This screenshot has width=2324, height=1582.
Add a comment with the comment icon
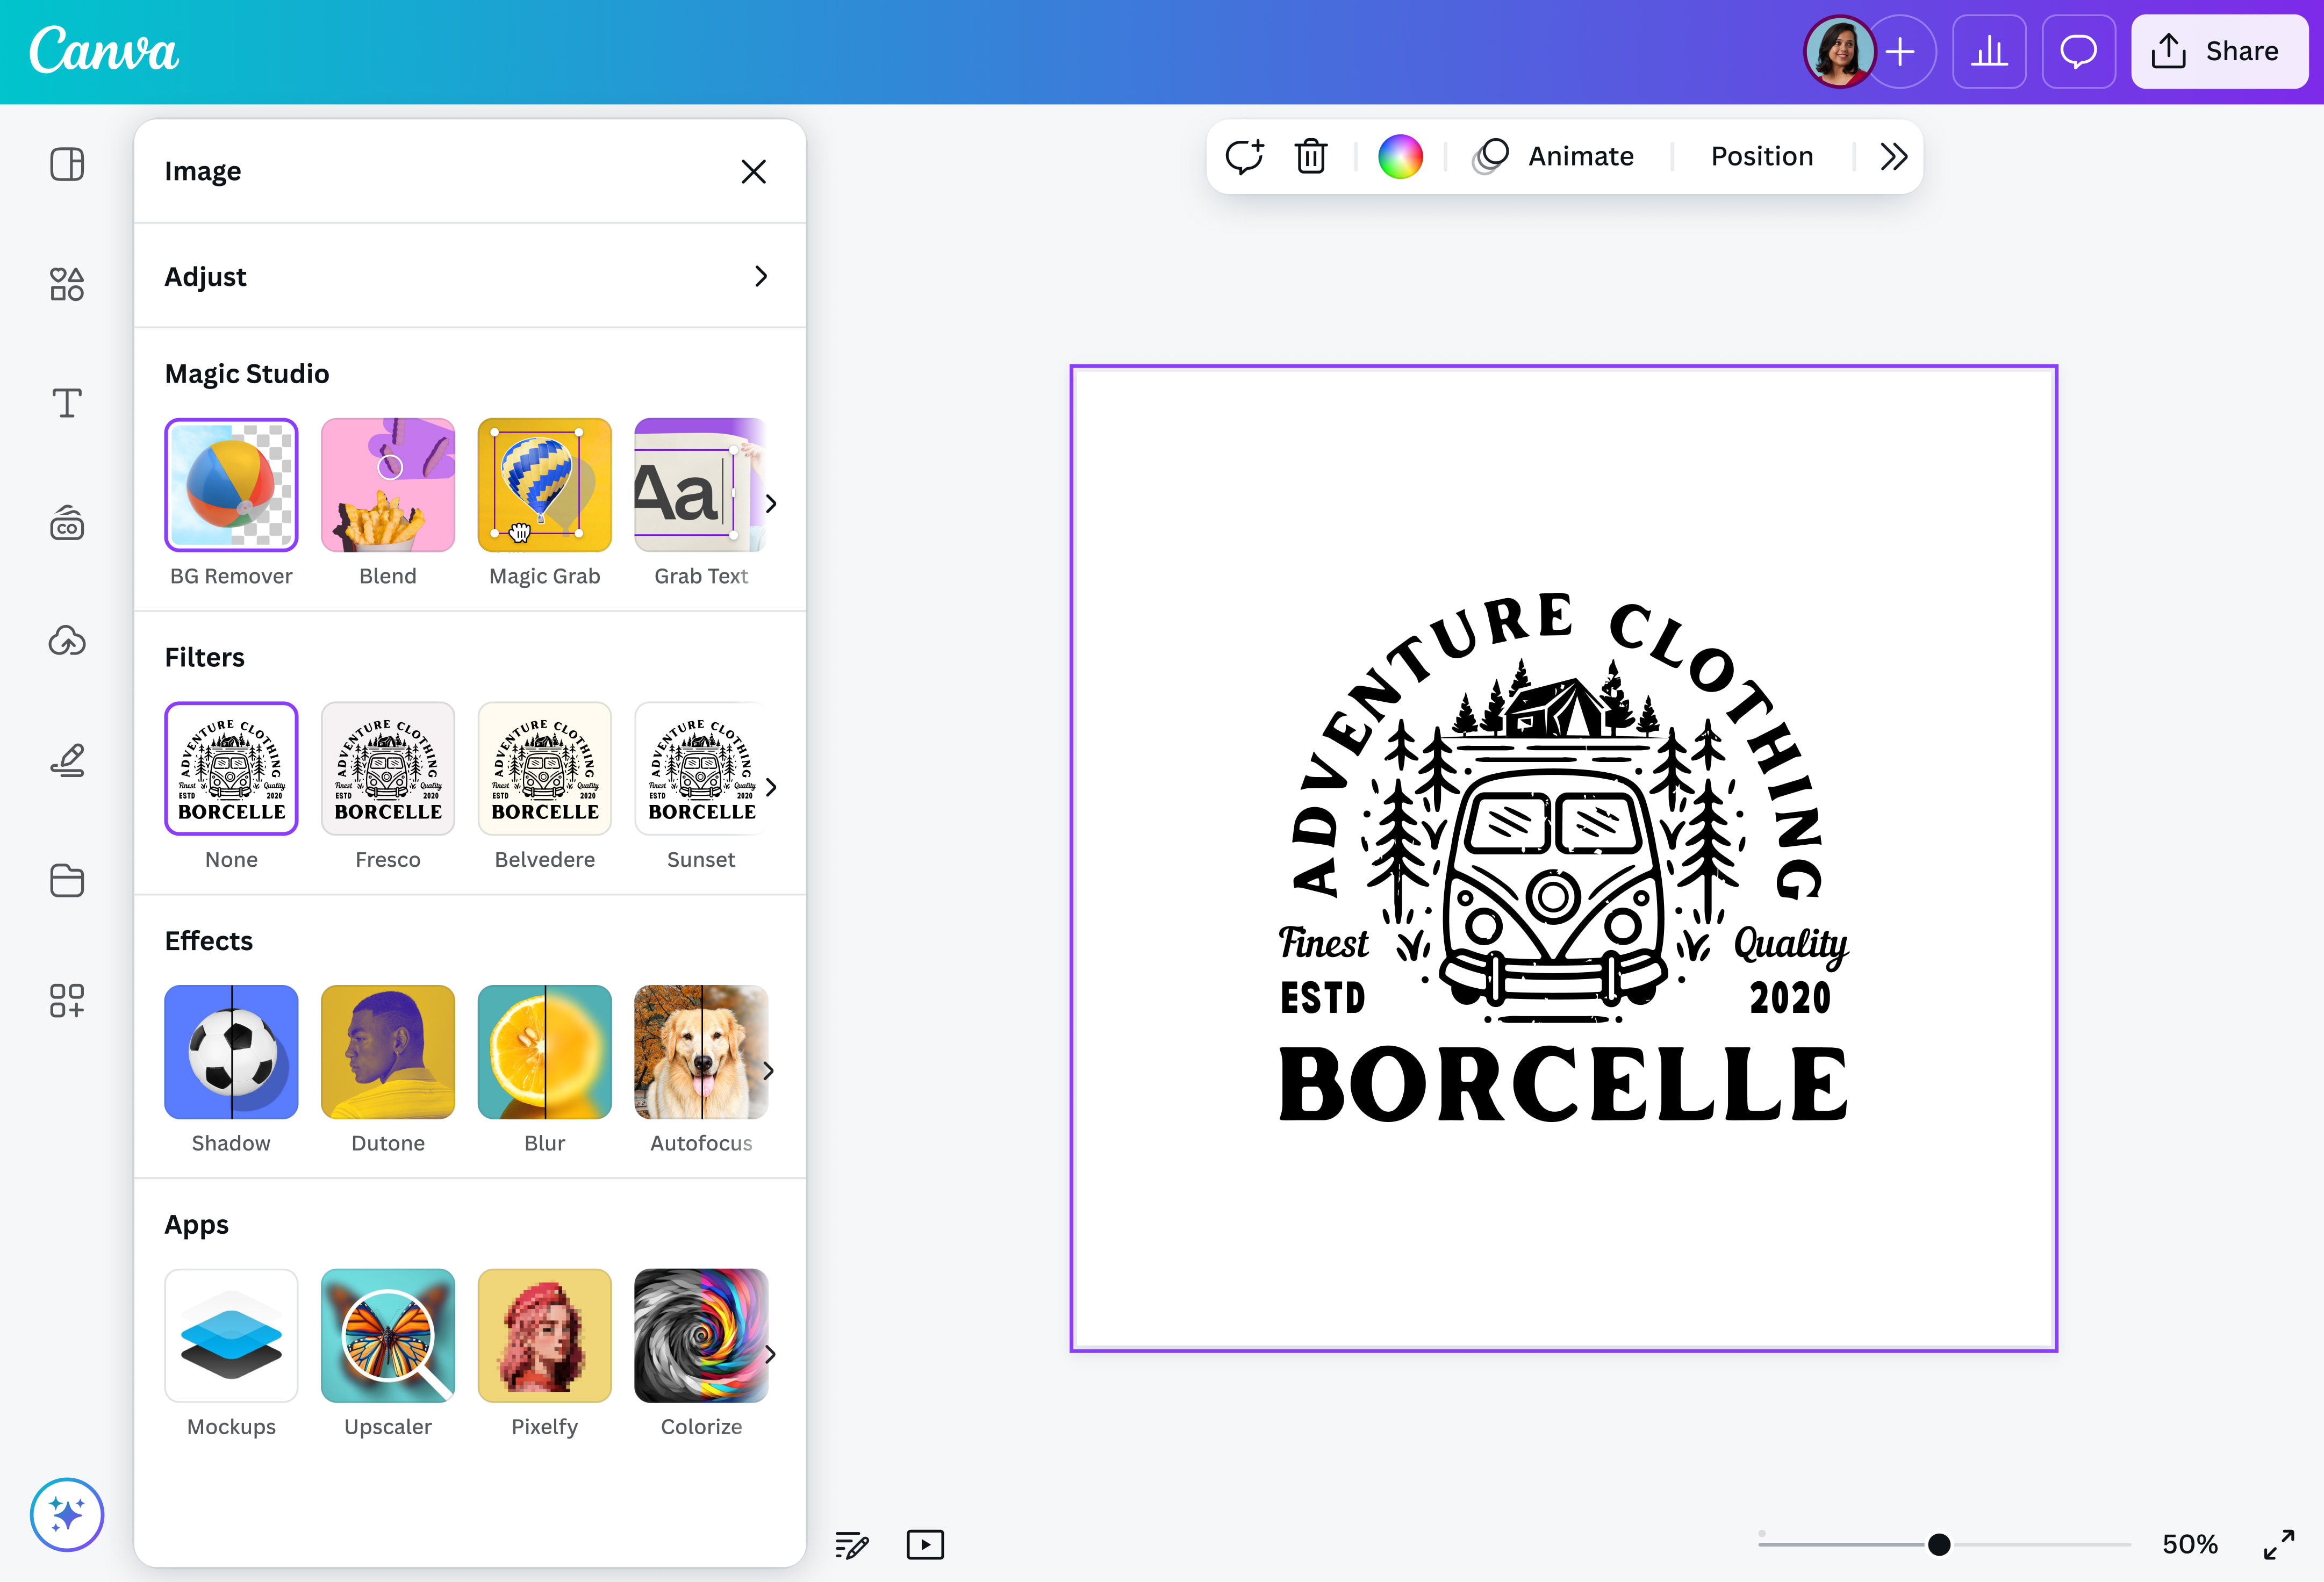1245,156
